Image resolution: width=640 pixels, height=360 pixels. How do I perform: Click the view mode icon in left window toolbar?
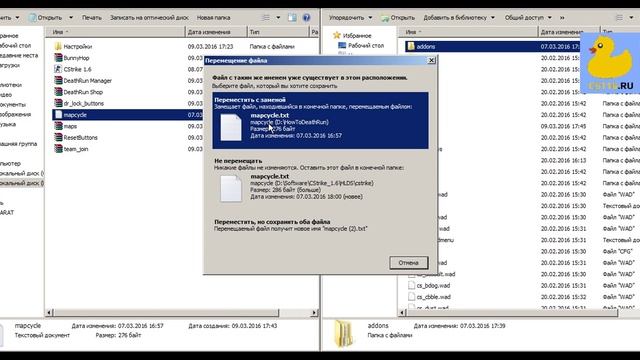tap(266, 18)
